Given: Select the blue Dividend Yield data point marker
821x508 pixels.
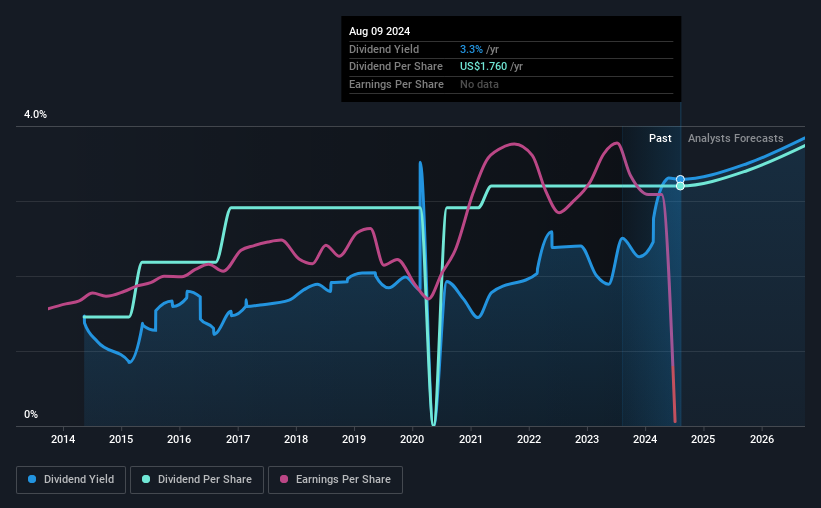Looking at the screenshot, I should (x=680, y=180).
